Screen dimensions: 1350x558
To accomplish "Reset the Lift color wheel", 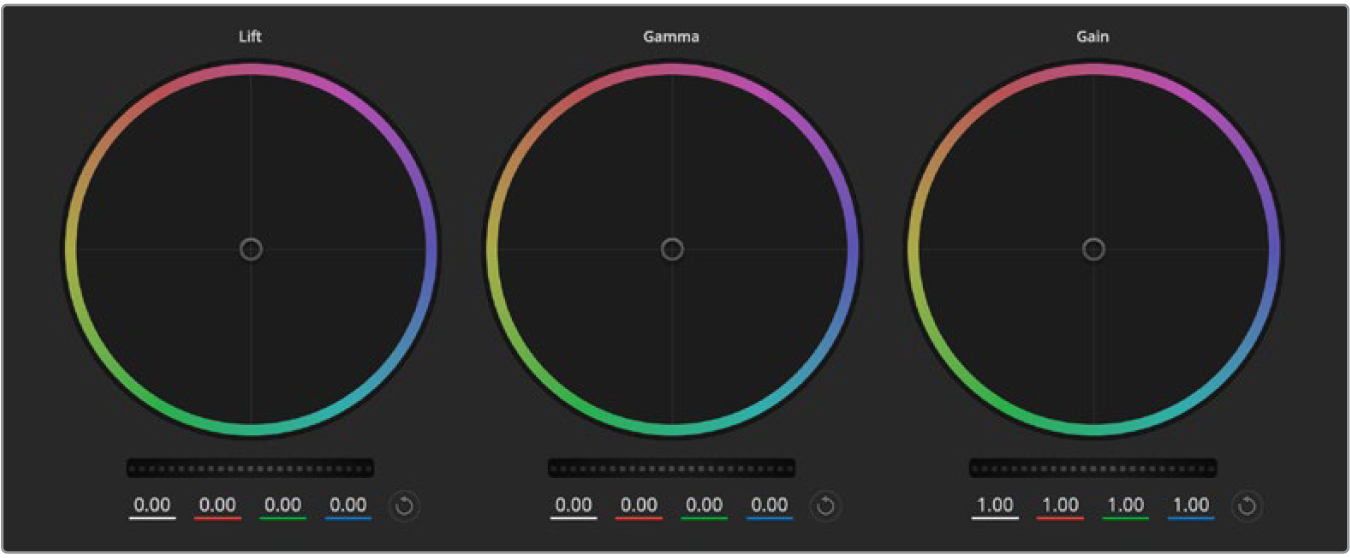I will (x=404, y=506).
